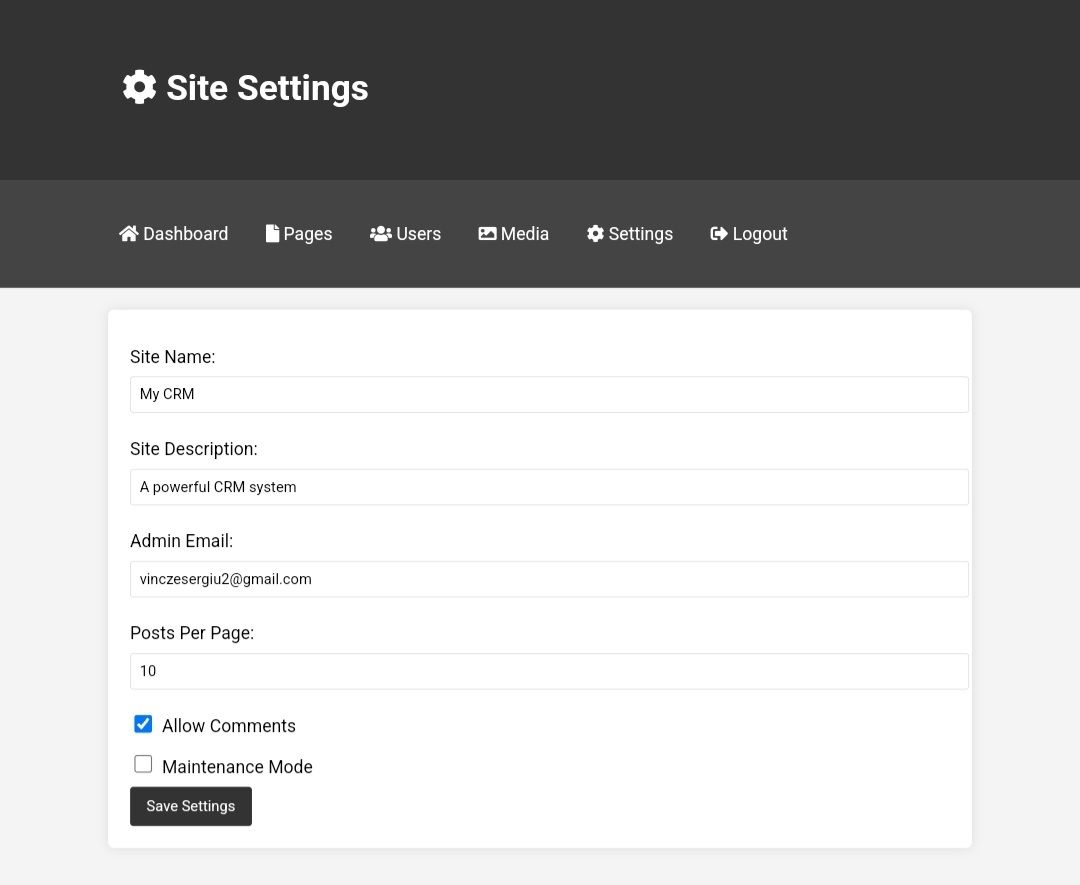Screen dimensions: 1080x885
Task: Open the Users nav link
Action: (418, 234)
